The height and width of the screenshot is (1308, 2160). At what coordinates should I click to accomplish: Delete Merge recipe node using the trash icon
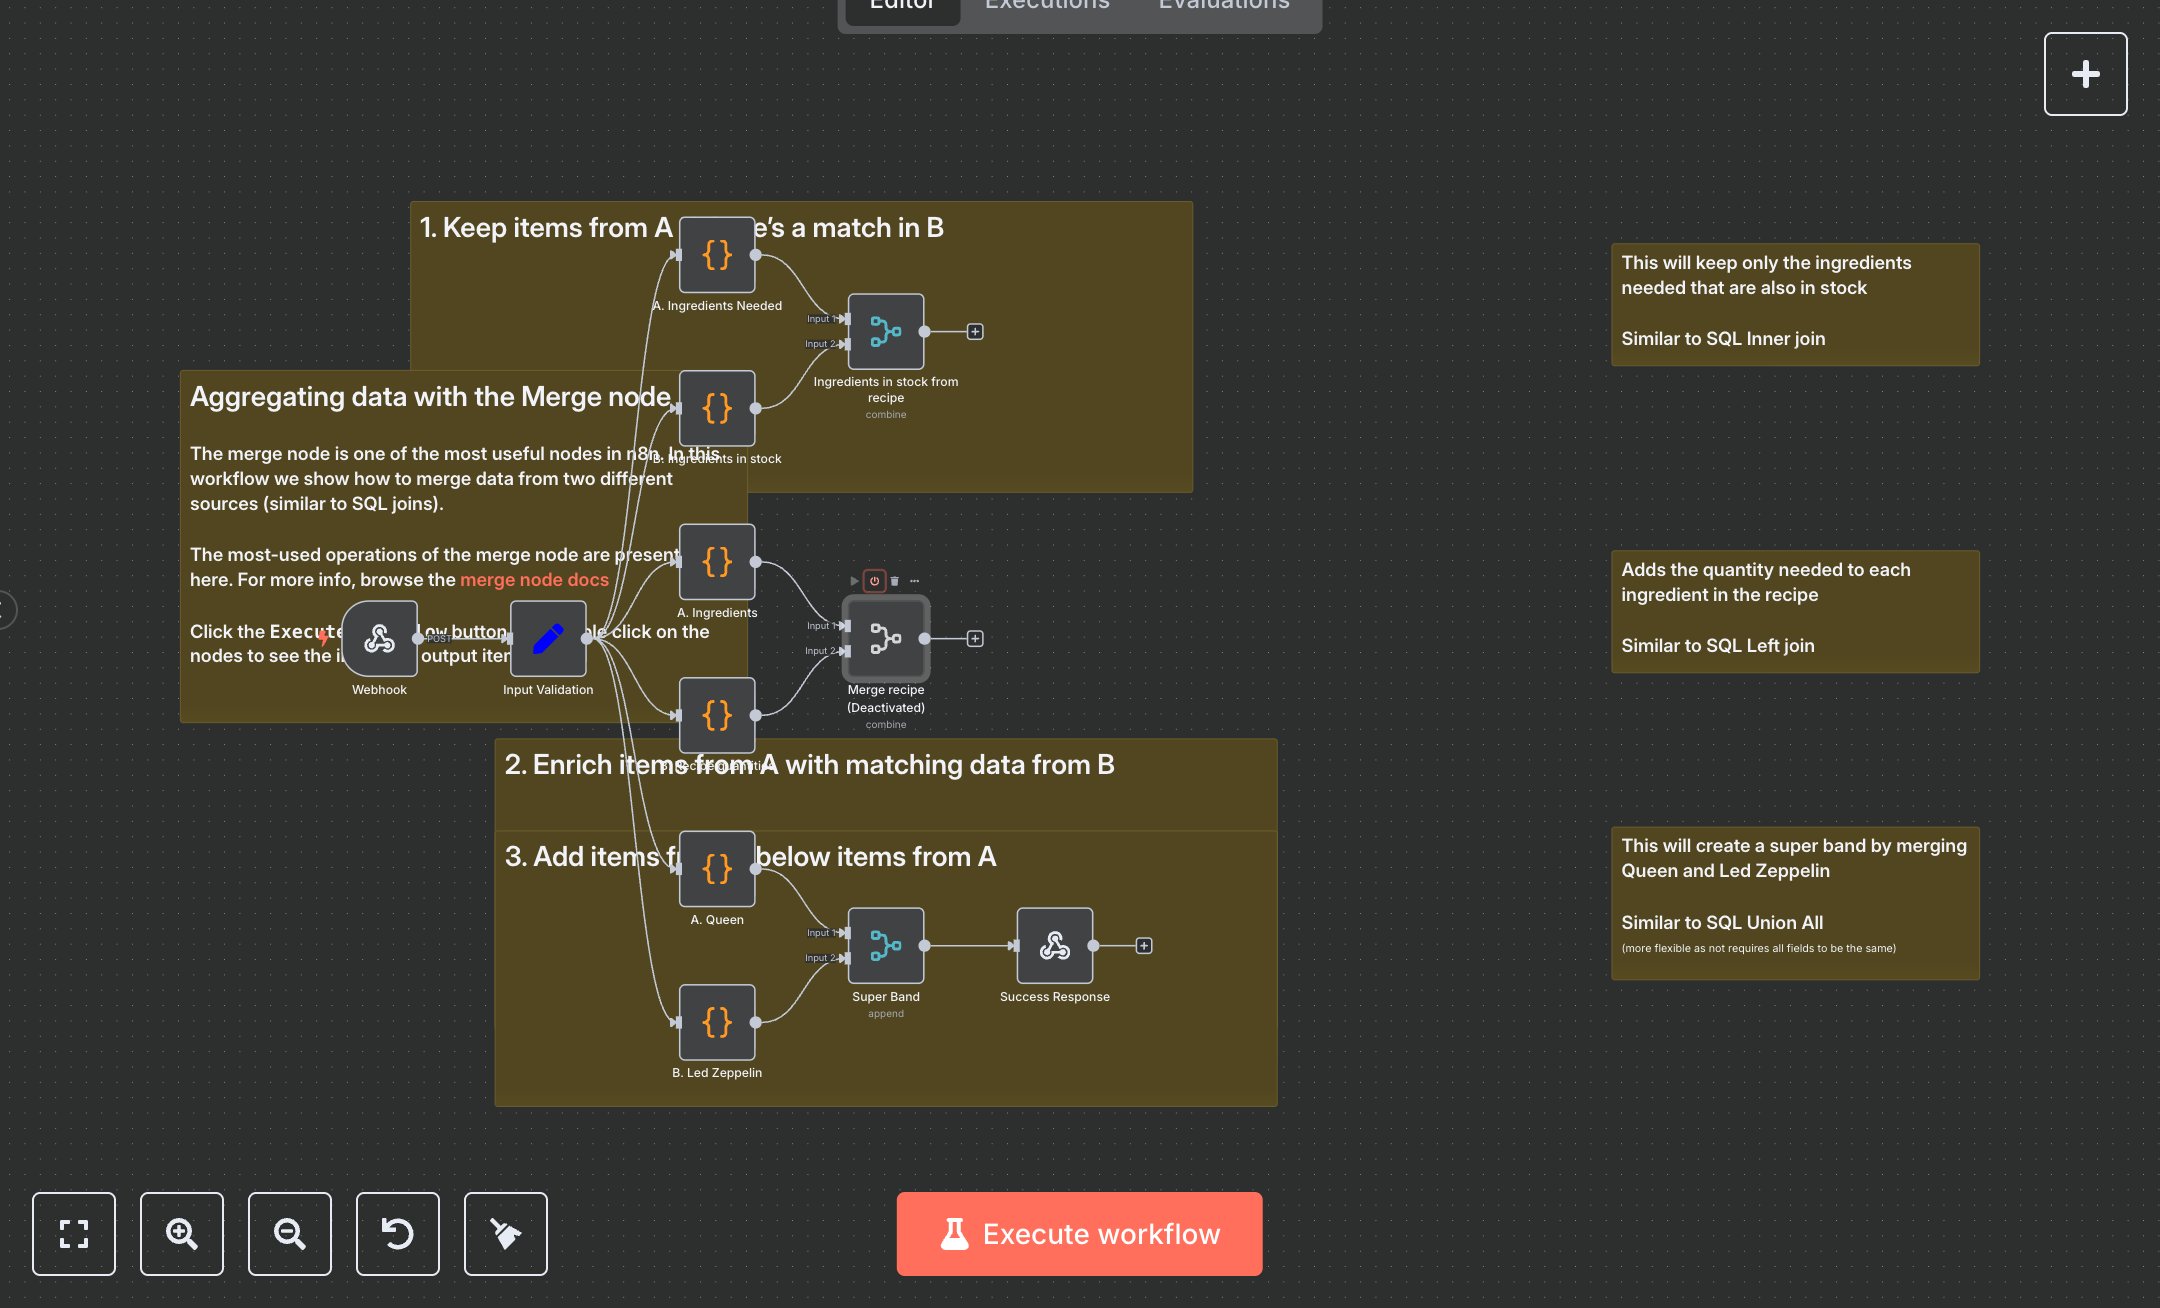click(895, 580)
